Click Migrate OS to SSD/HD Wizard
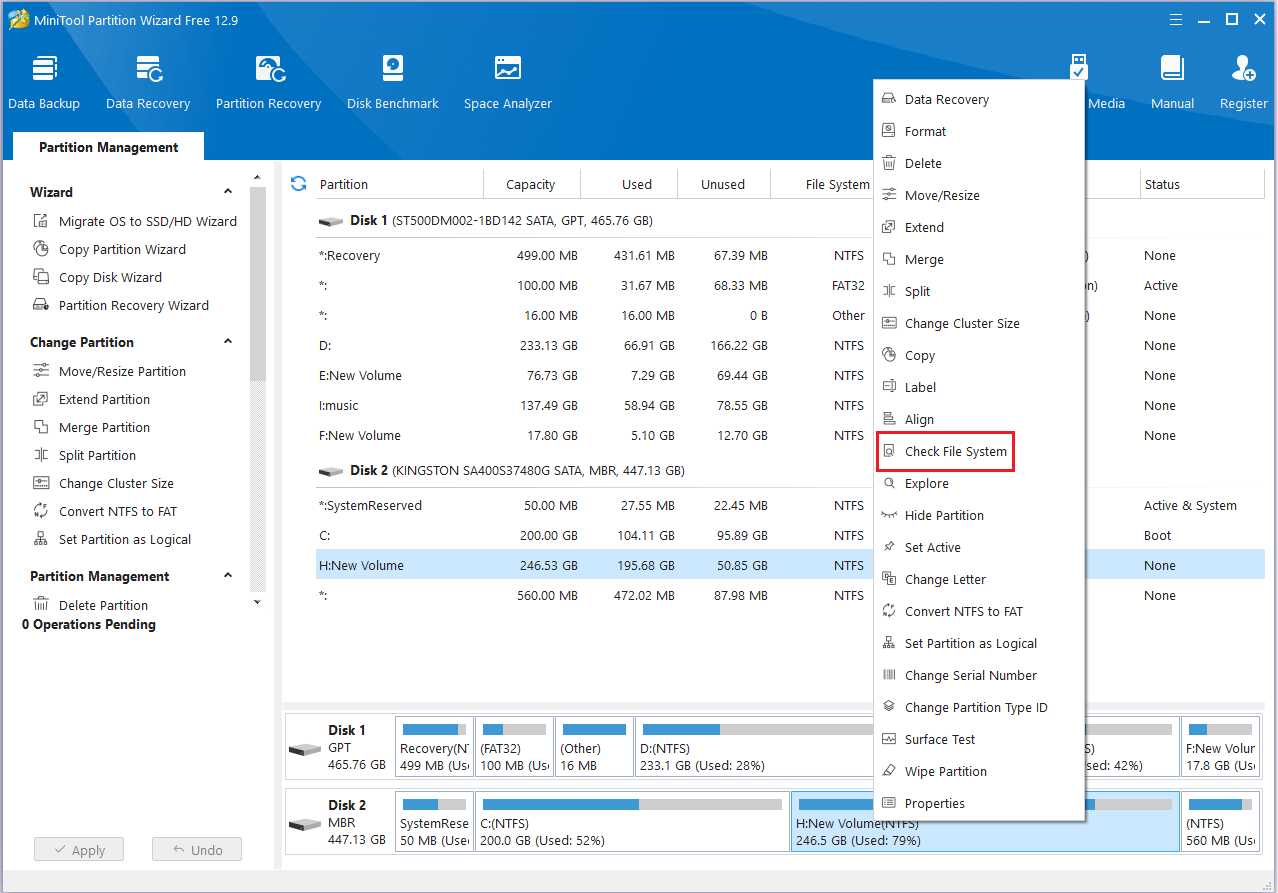The width and height of the screenshot is (1278, 893). click(x=147, y=222)
